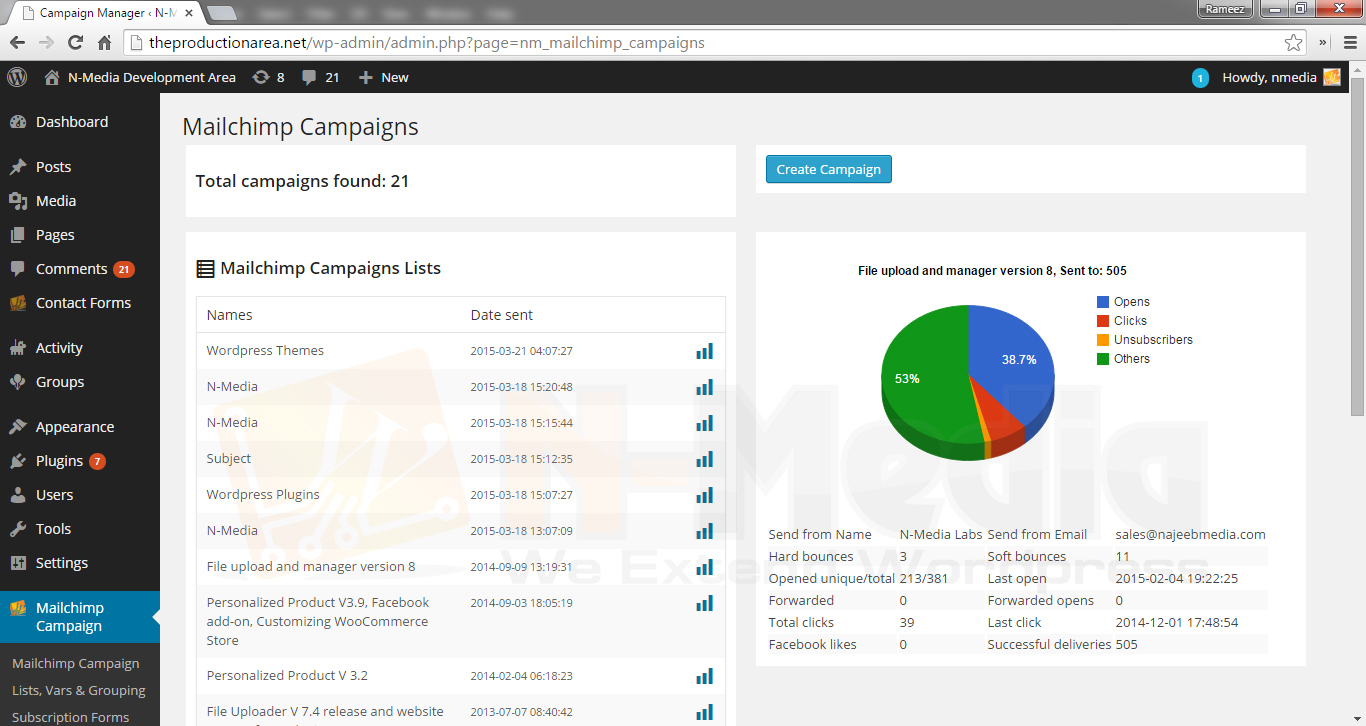Show stats chart for File Uploader V 7.4 campaign
The width and height of the screenshot is (1366, 726).
[x=705, y=712]
